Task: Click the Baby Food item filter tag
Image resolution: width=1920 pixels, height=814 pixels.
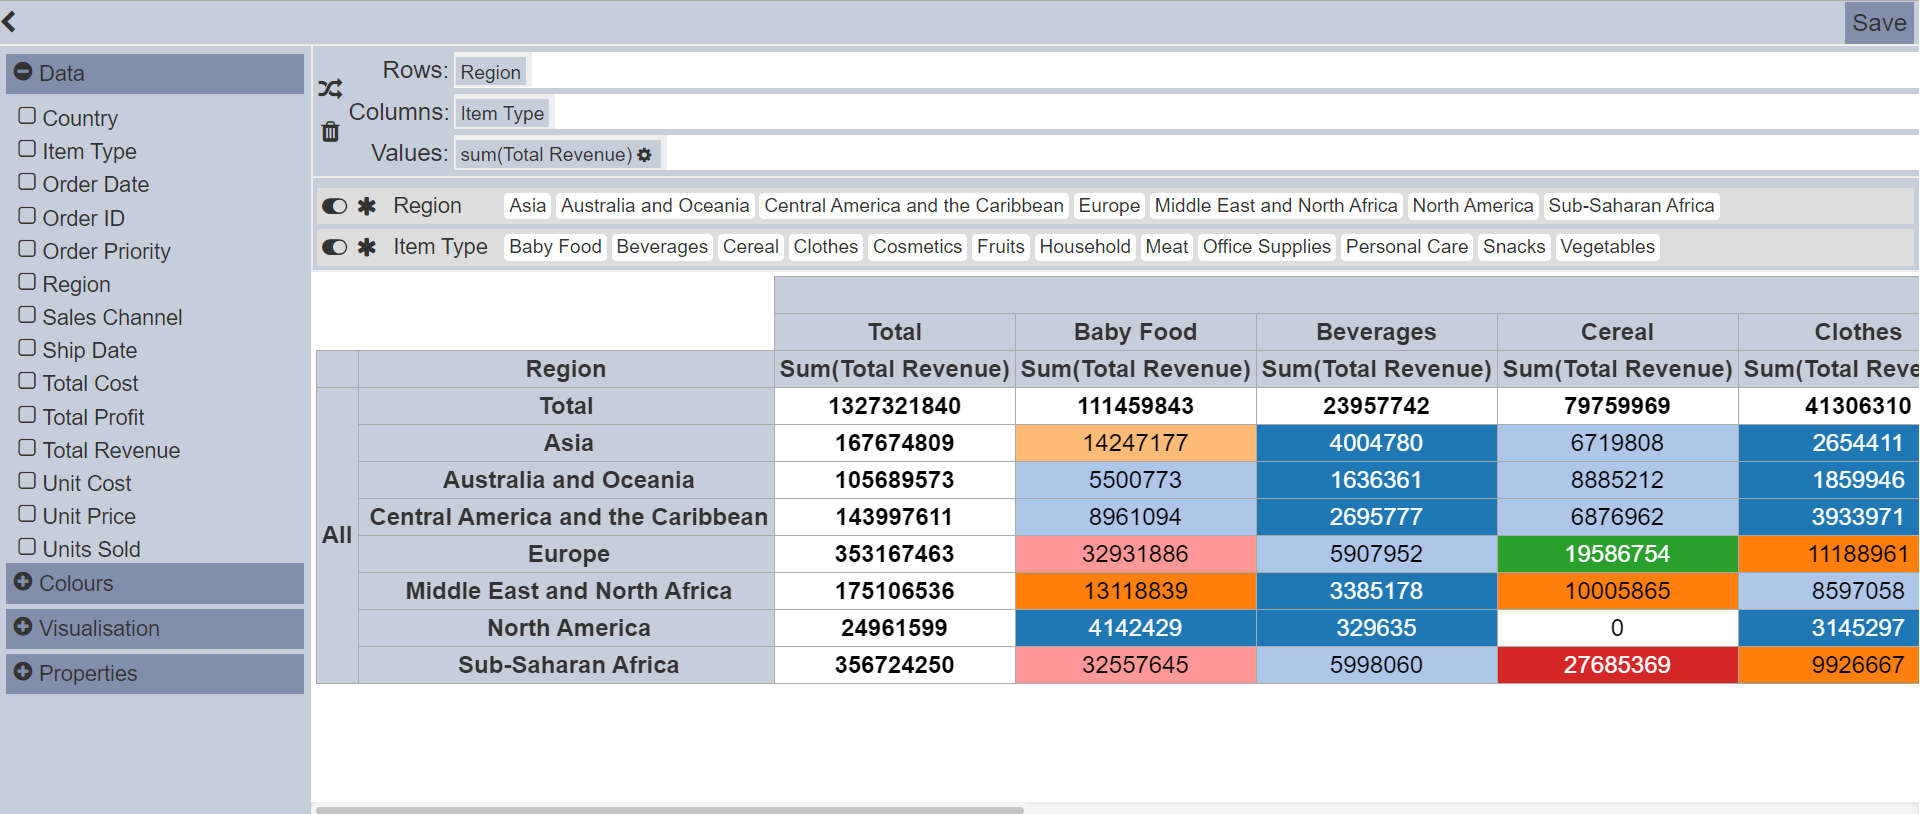Action: coord(555,247)
